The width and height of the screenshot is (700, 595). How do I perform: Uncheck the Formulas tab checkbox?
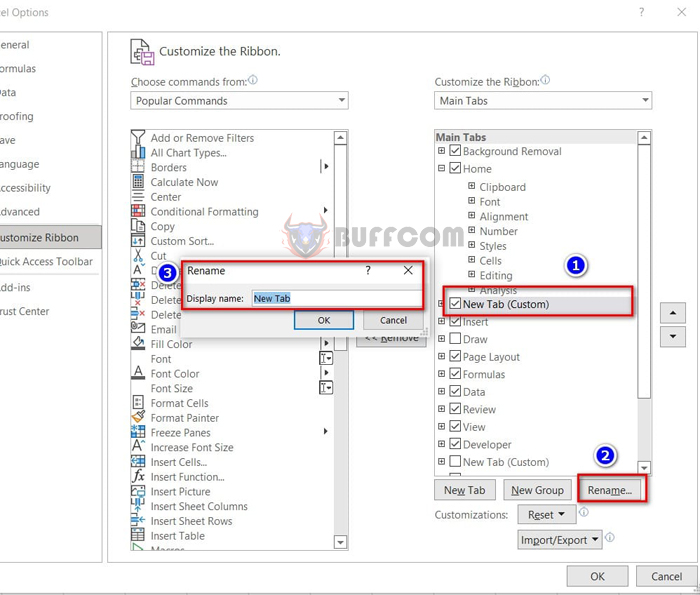coord(455,373)
